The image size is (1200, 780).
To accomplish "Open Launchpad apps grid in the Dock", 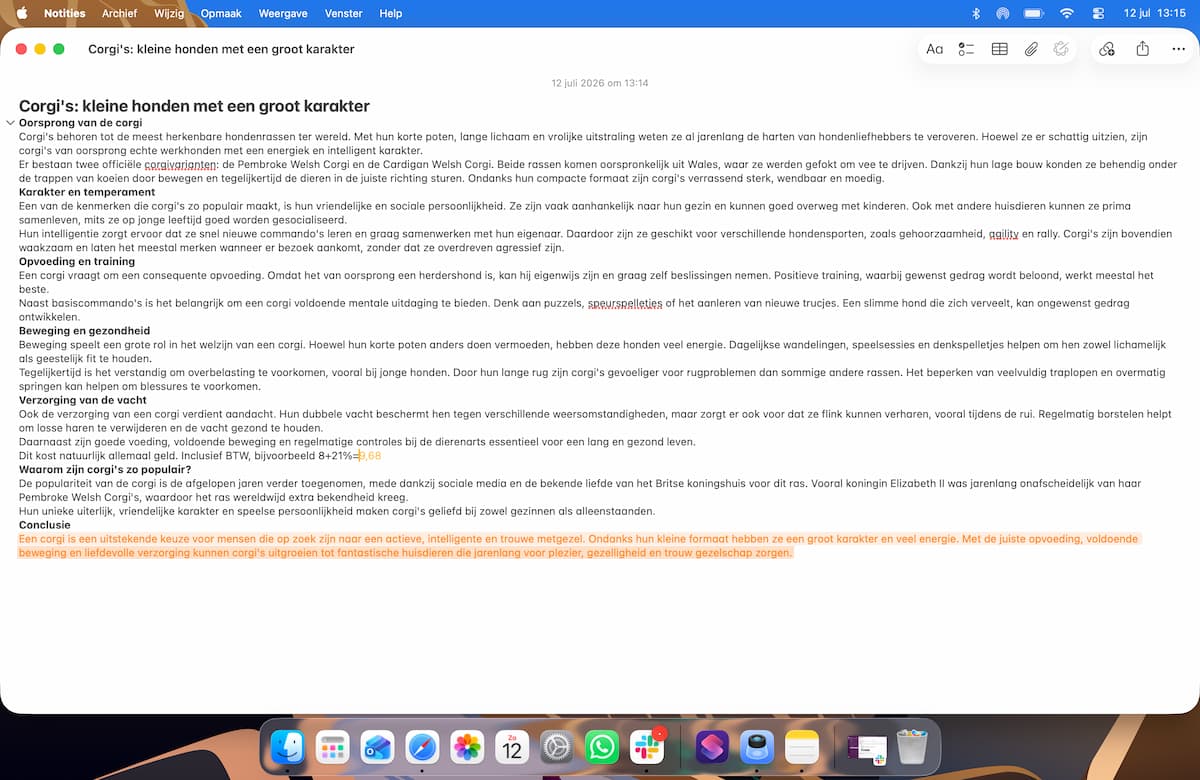I will [x=332, y=747].
